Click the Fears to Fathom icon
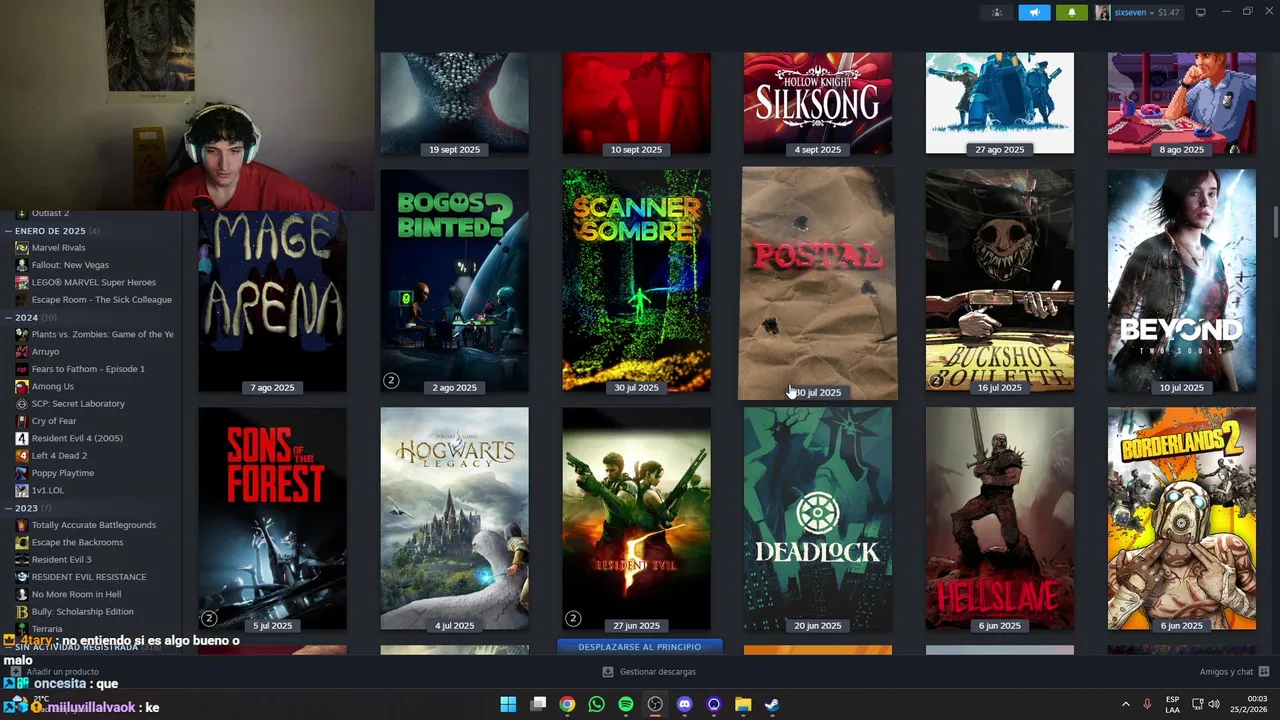Screen dimensions: 1280x720 coord(22,369)
